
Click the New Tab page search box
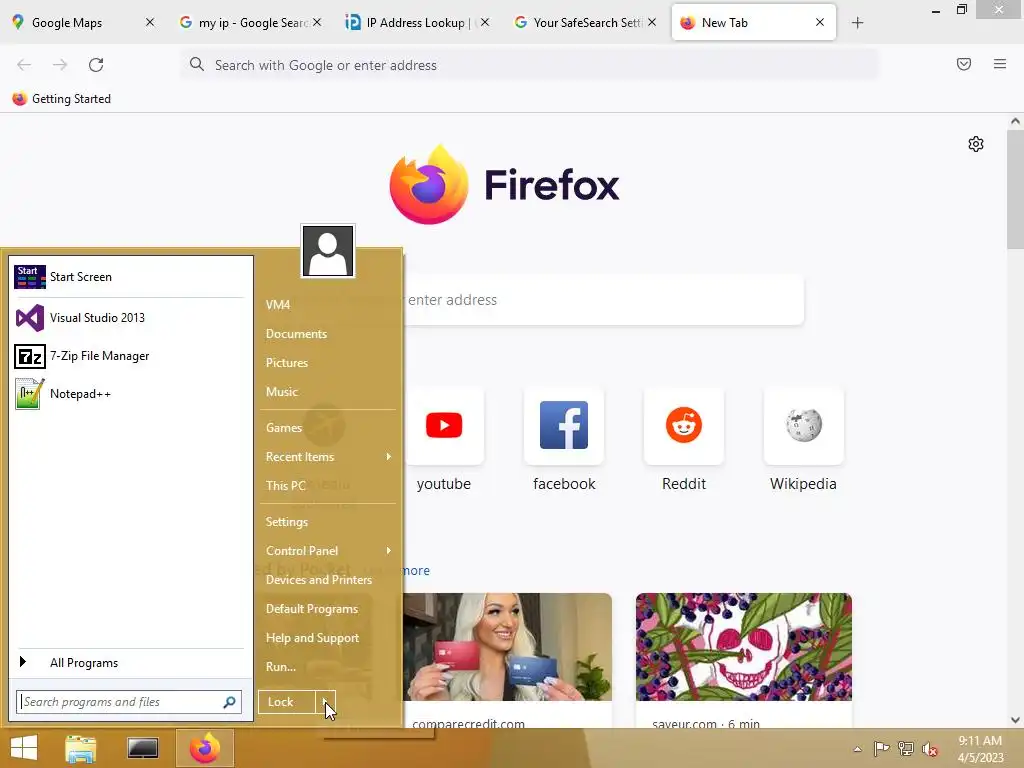(602, 300)
